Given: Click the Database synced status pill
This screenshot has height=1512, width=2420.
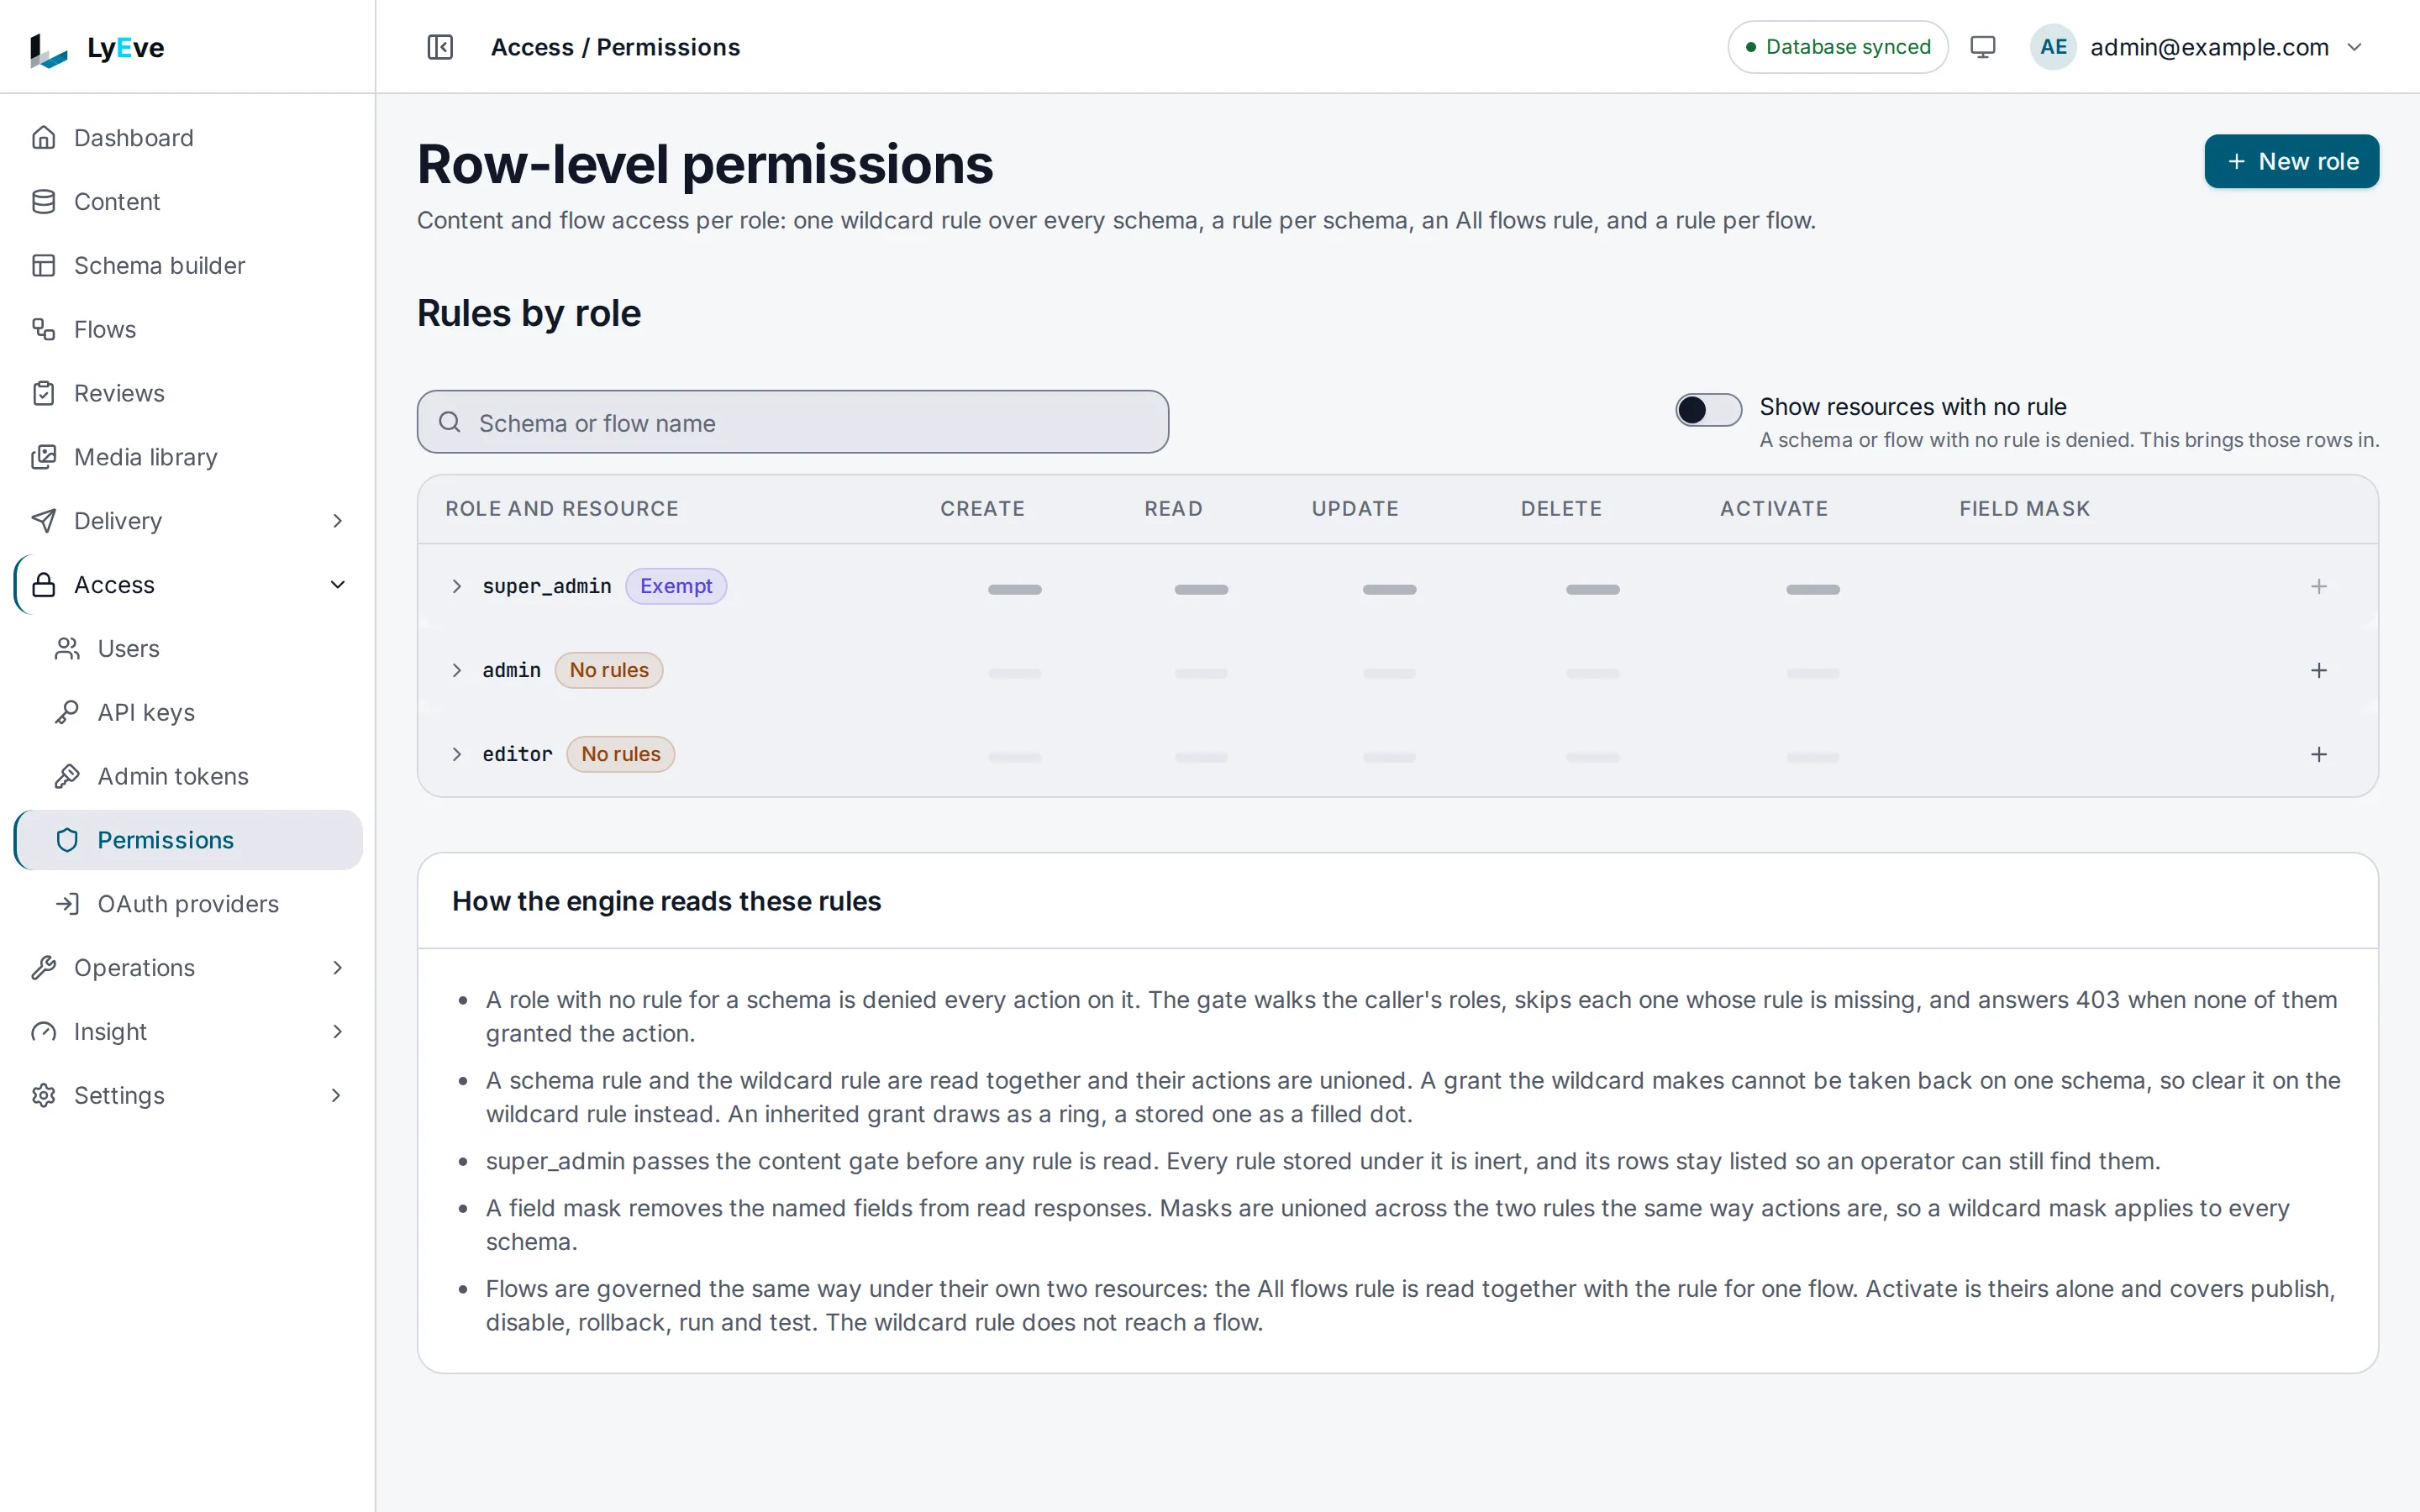Looking at the screenshot, I should [1837, 47].
